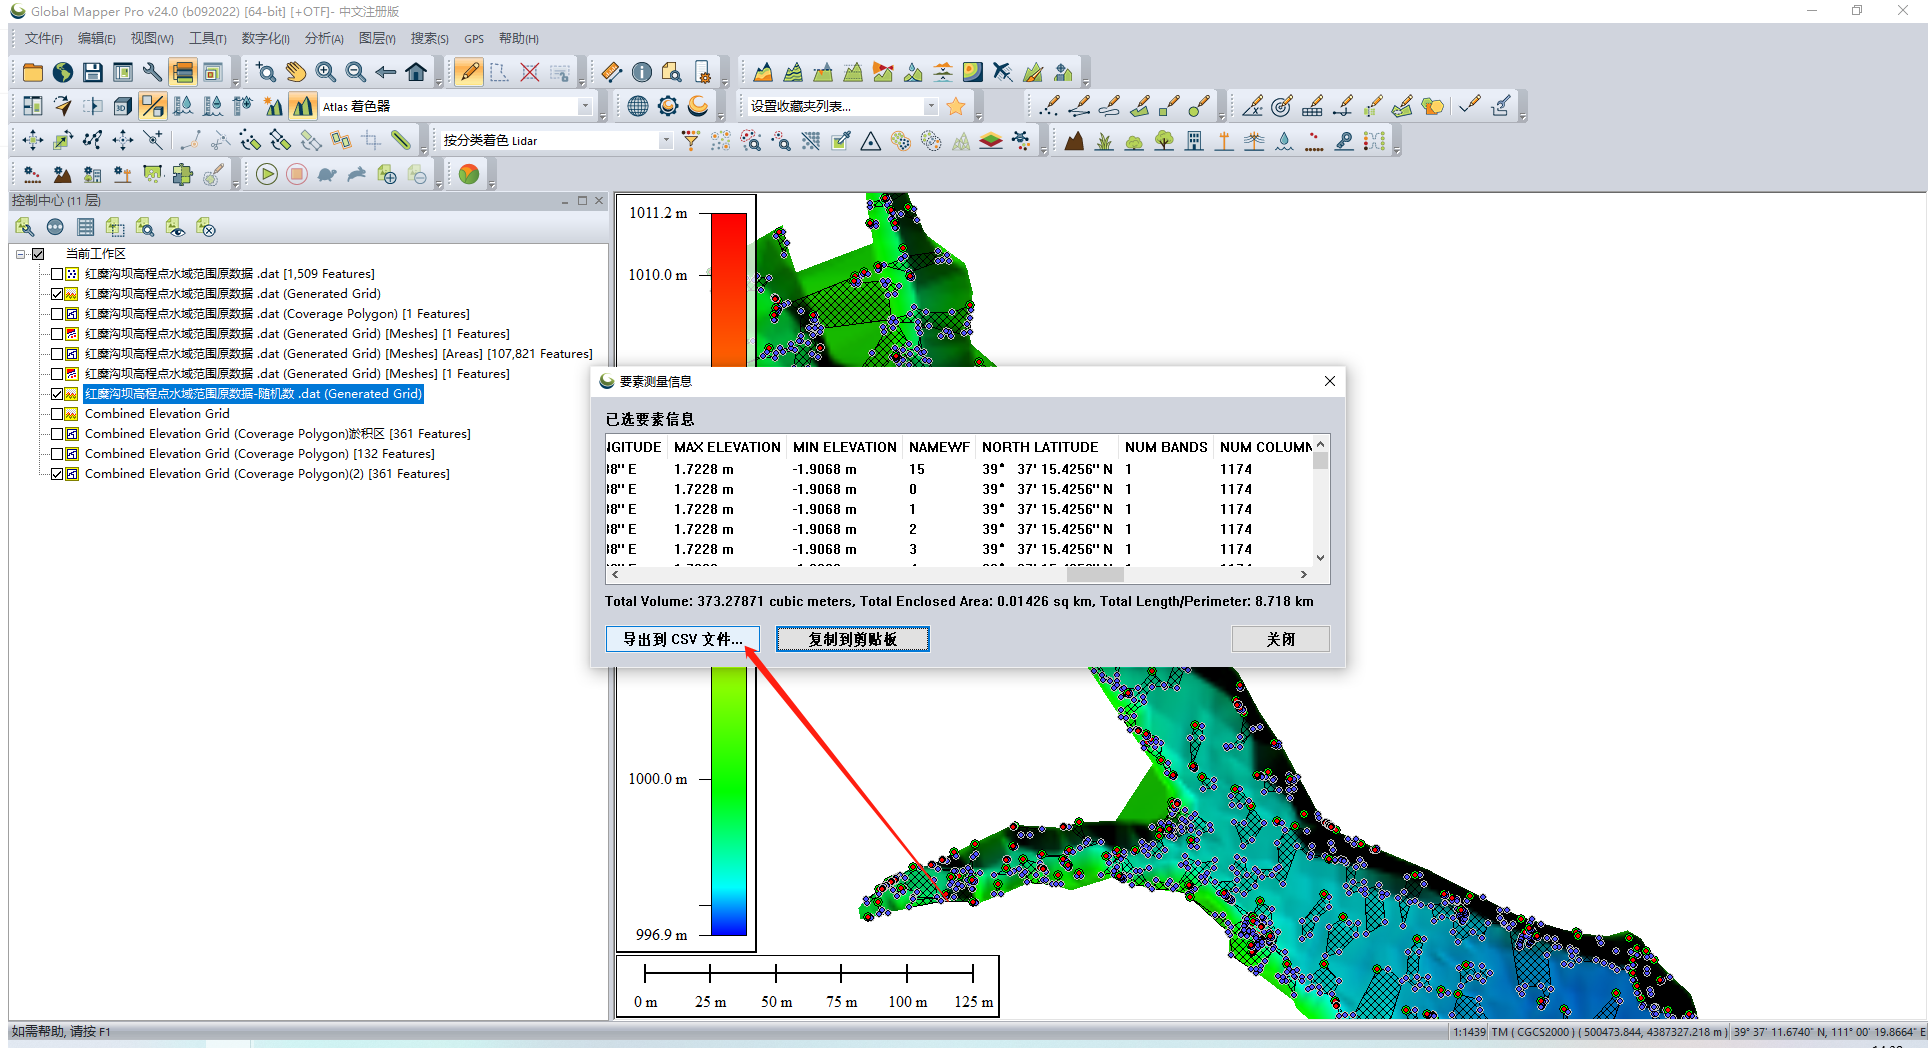Click the control center remove layer icon

click(x=205, y=228)
